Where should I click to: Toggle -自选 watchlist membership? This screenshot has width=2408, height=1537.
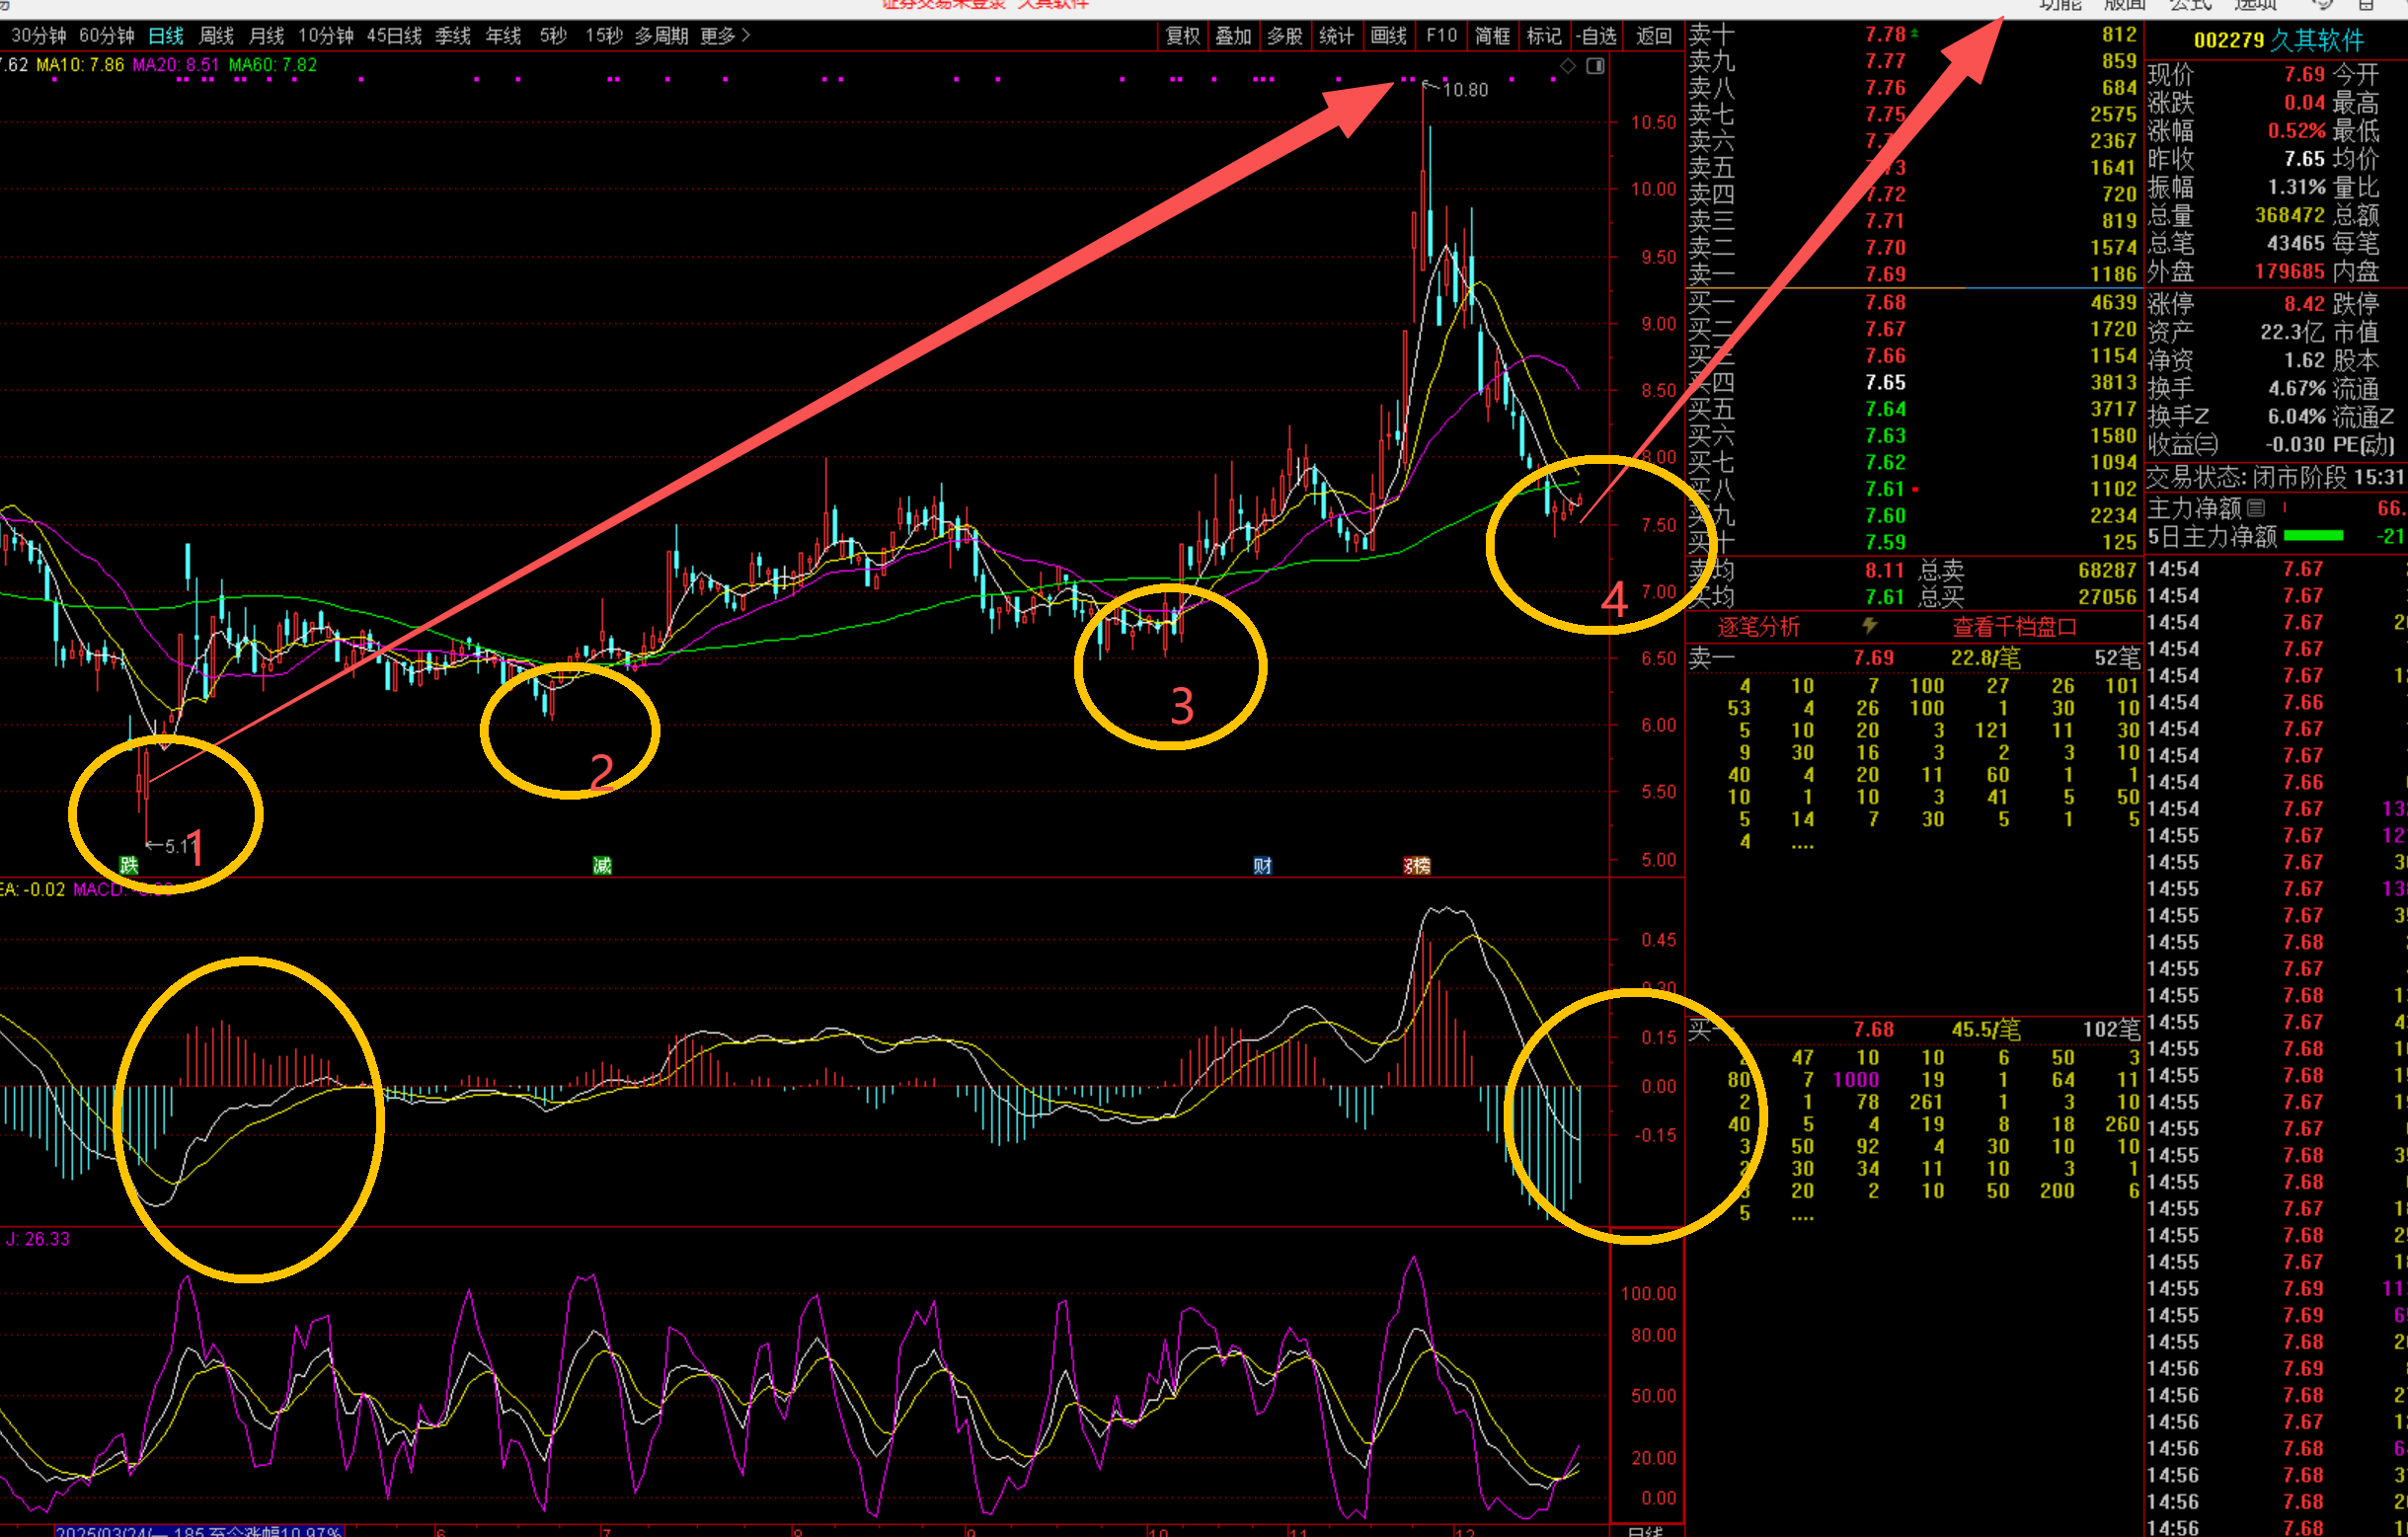click(1597, 36)
